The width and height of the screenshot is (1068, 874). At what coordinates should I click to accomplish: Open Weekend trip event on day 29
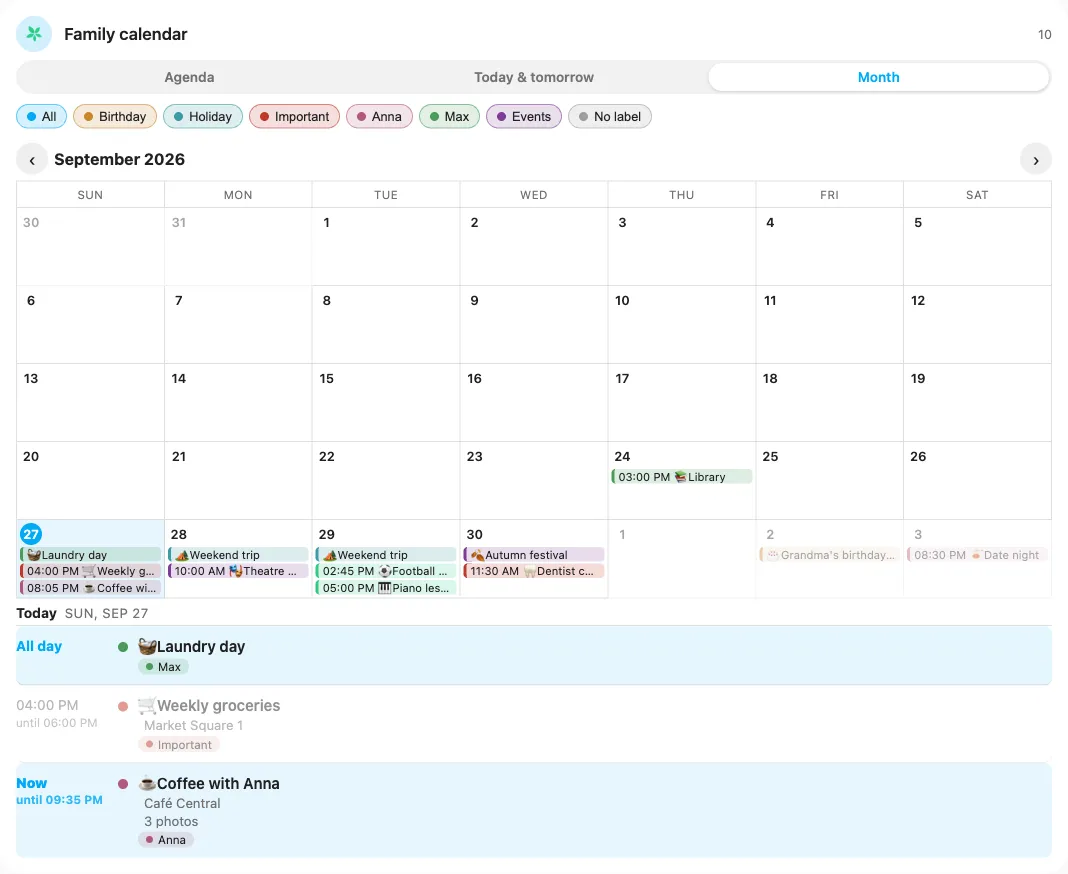386,555
